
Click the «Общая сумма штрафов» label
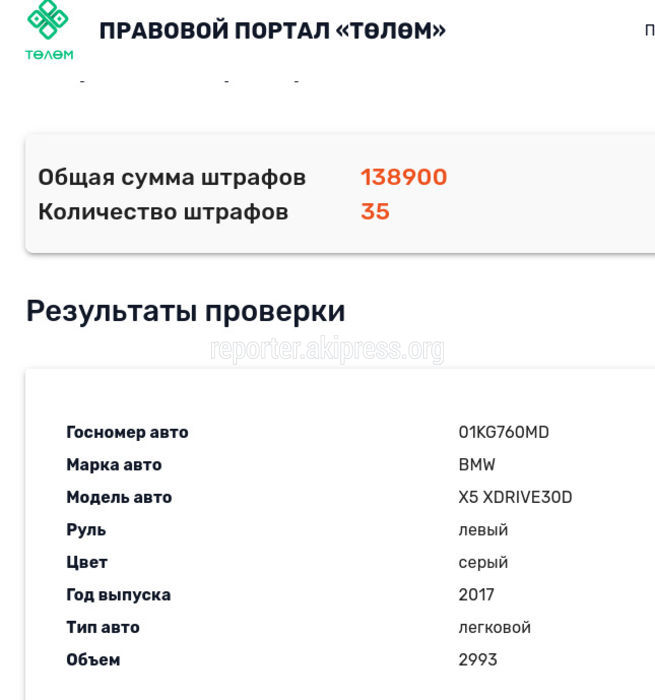pos(172,178)
